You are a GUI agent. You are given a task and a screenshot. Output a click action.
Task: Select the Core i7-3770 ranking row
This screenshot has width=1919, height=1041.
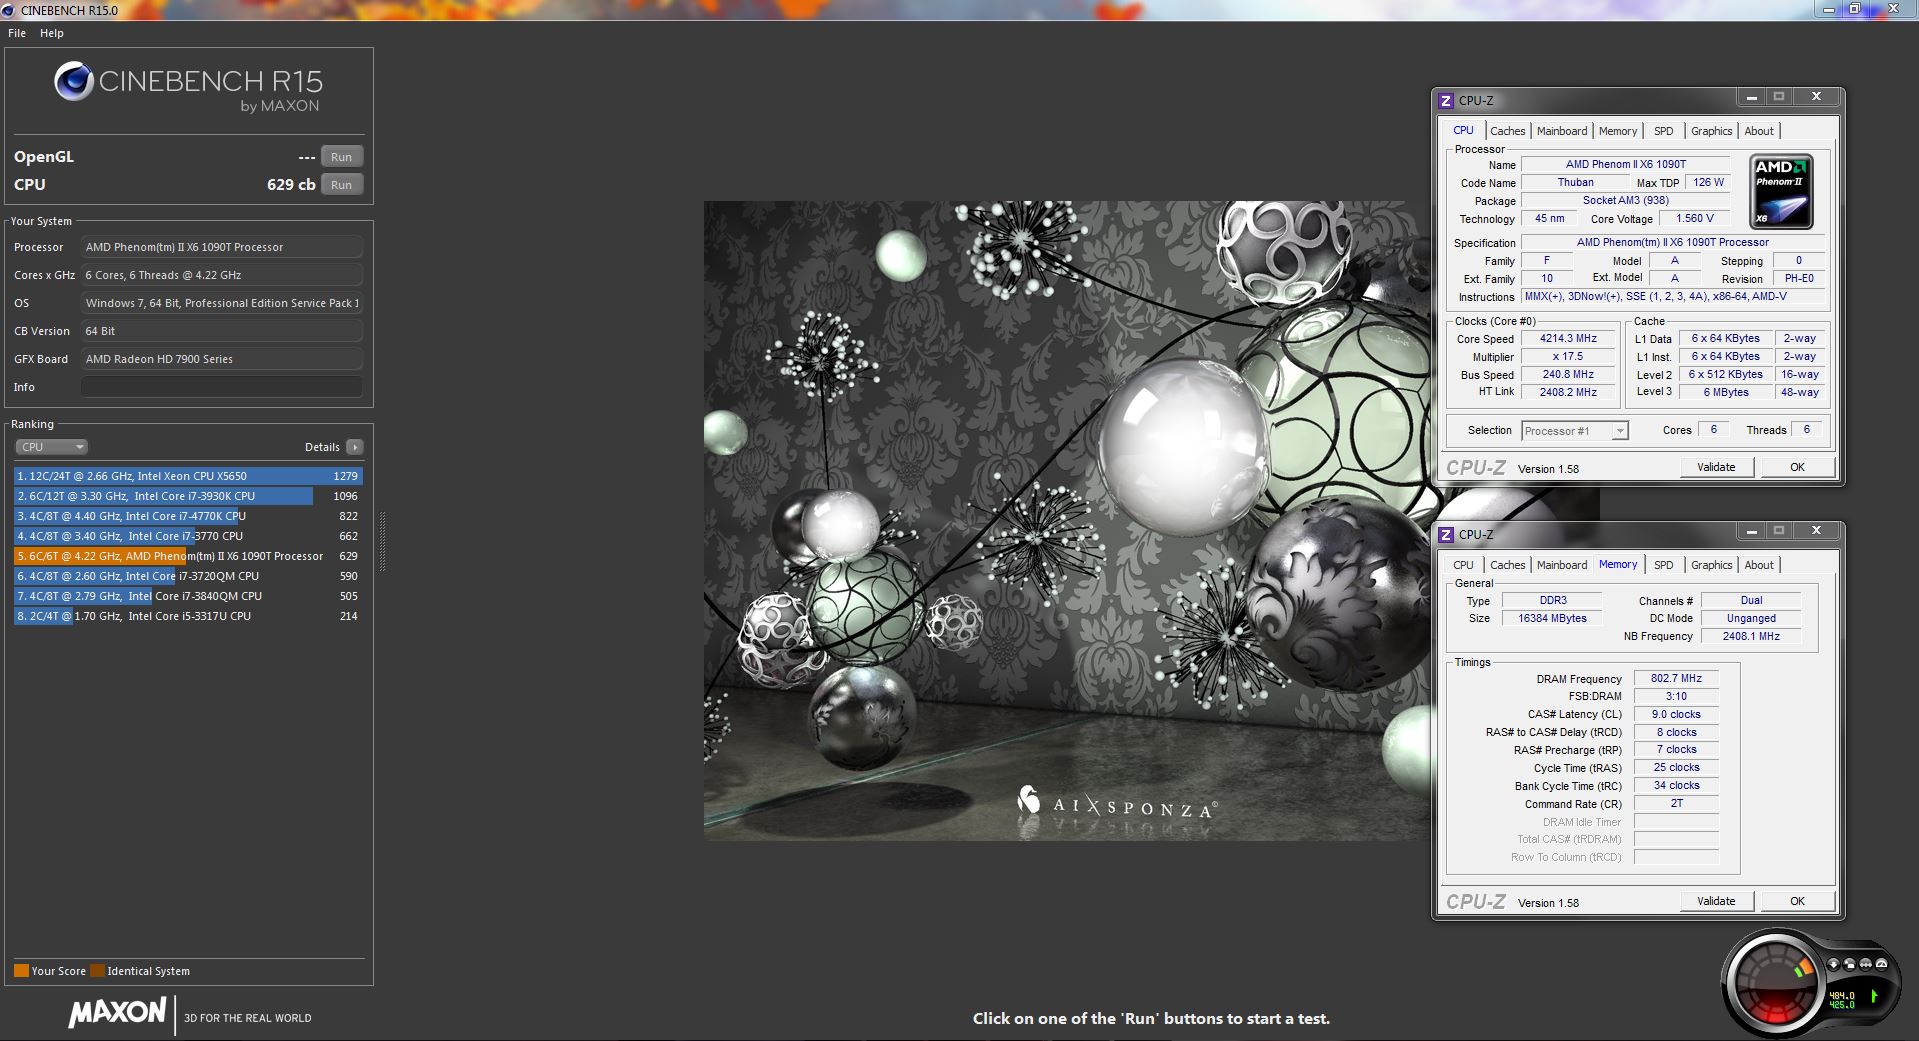click(x=188, y=536)
